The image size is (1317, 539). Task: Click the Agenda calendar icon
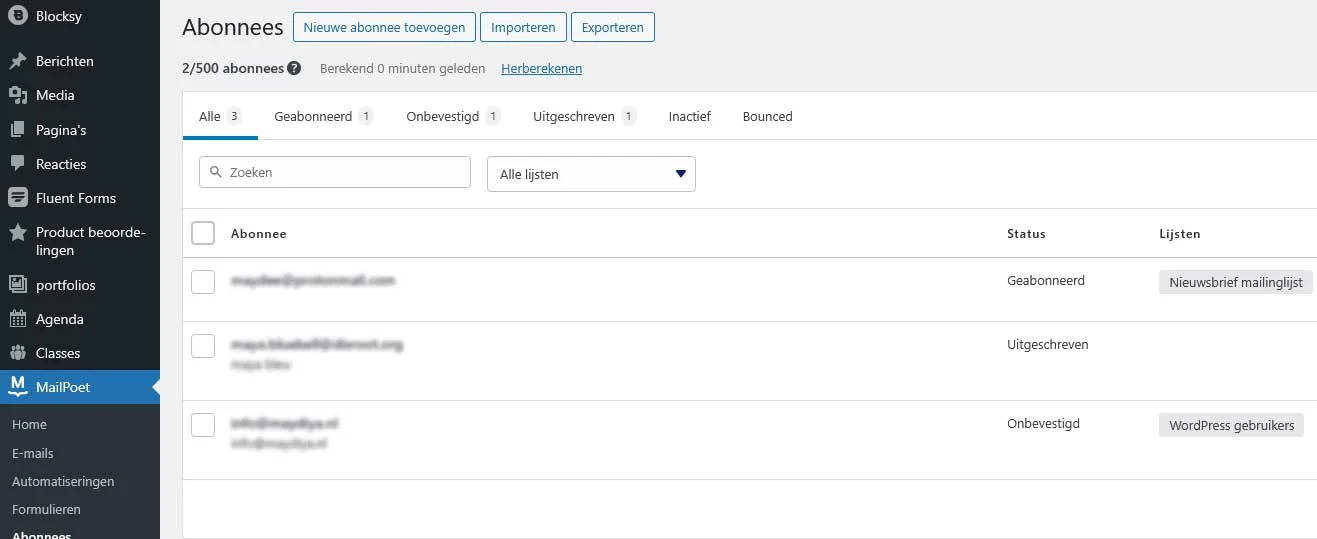tap(17, 319)
